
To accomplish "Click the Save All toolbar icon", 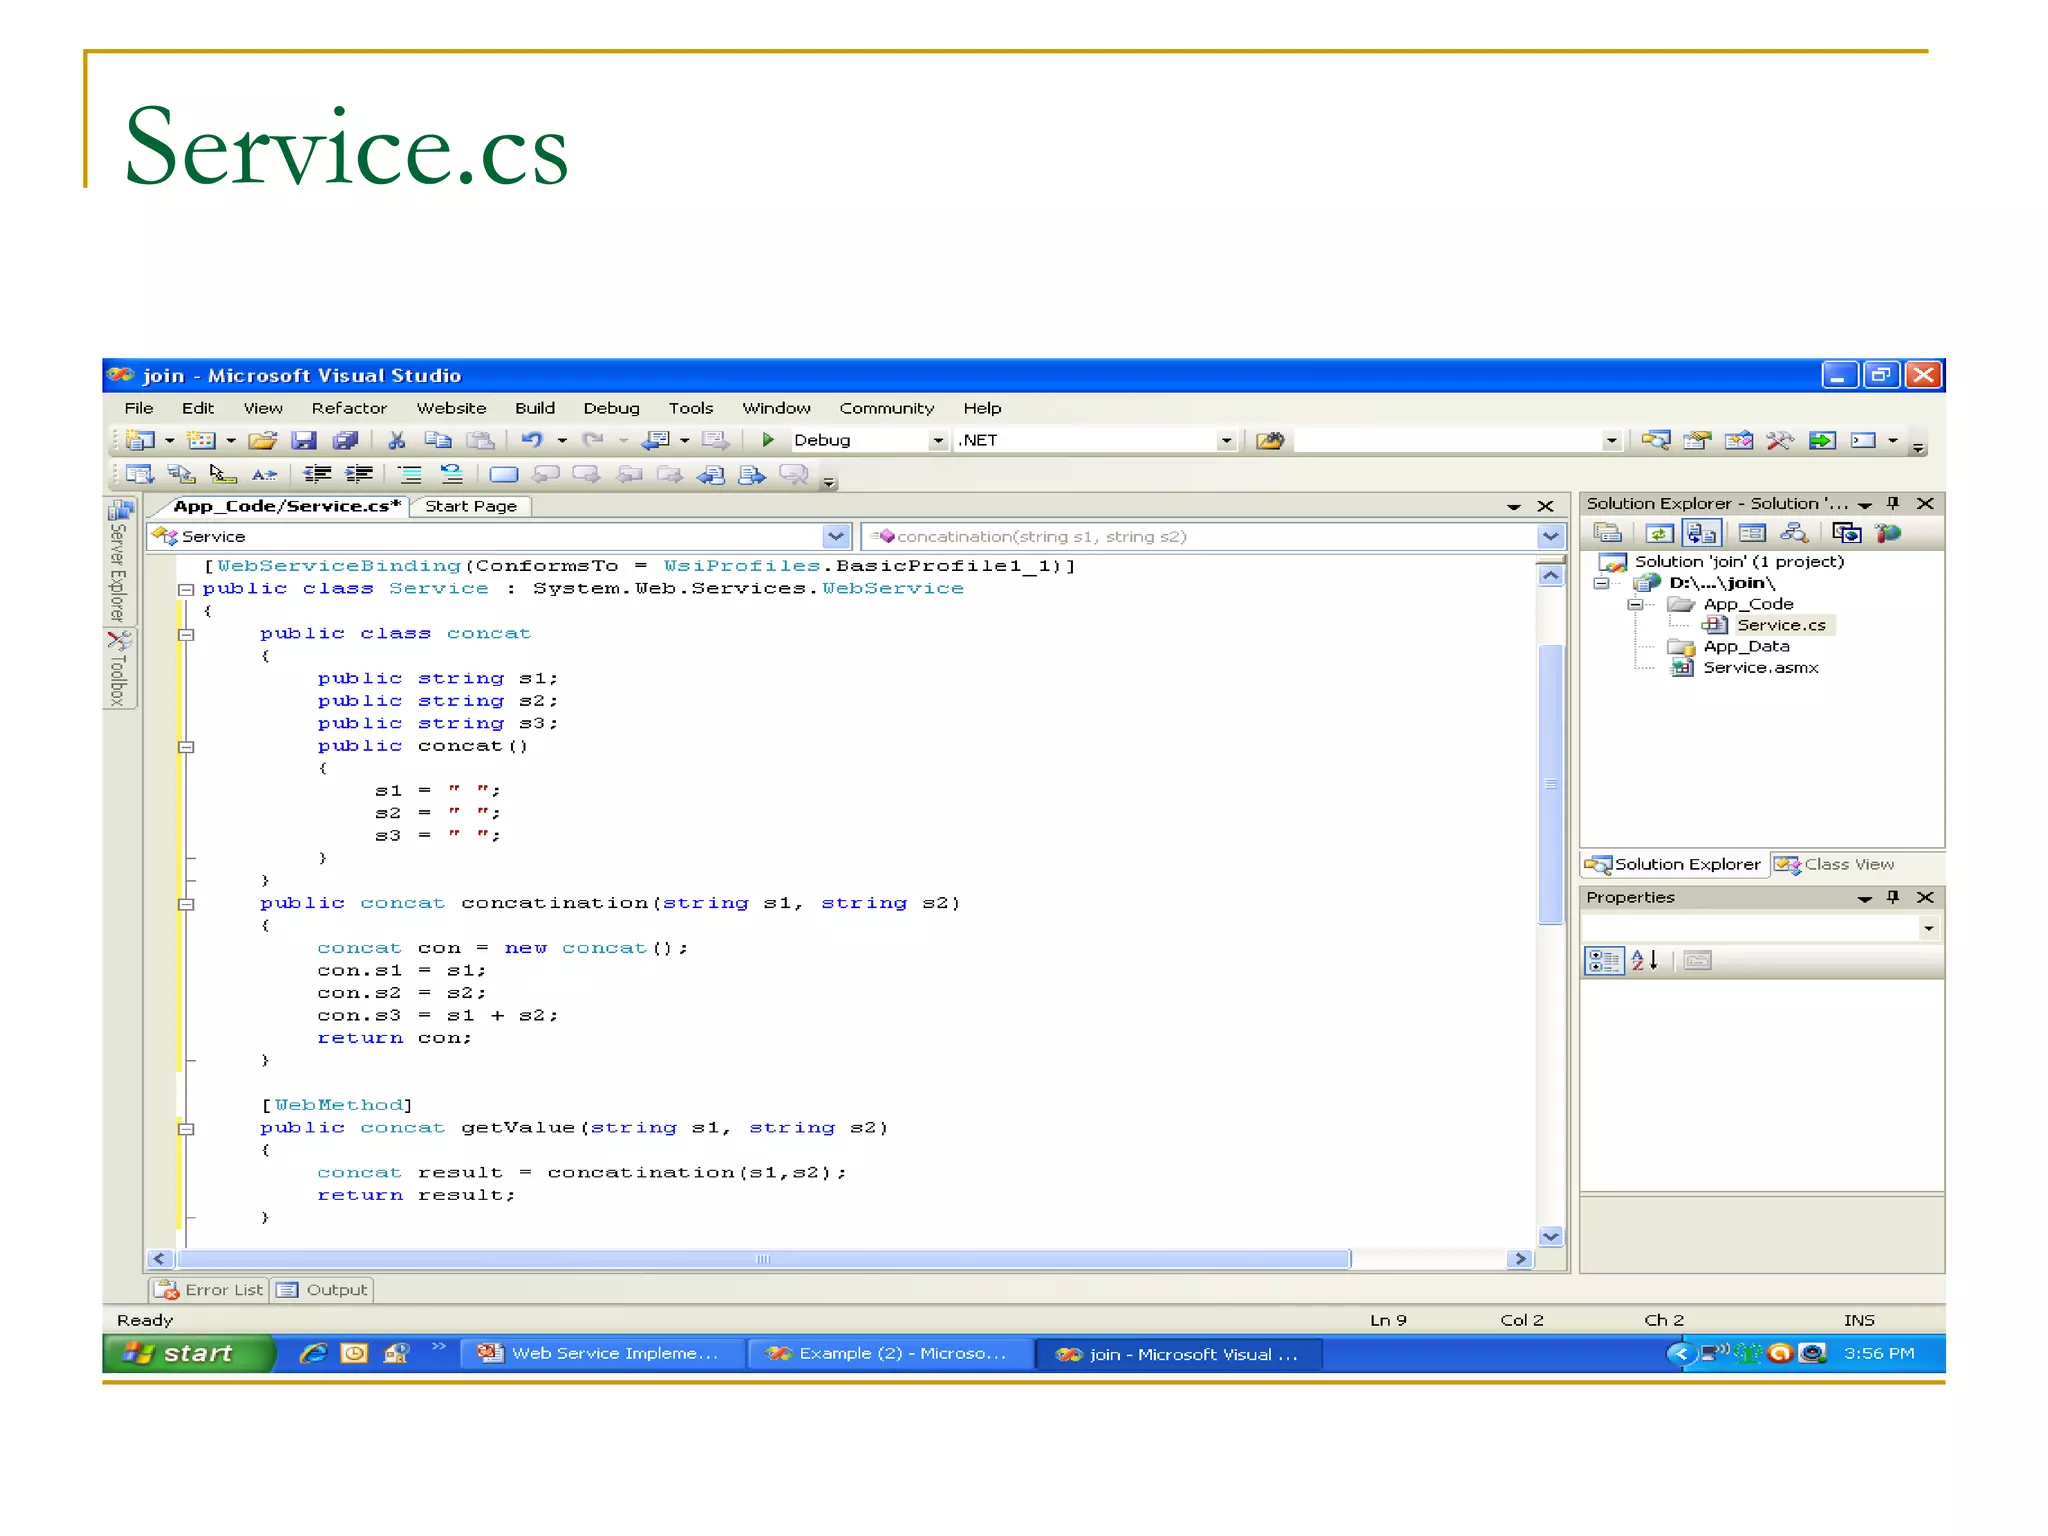I will coord(346,440).
